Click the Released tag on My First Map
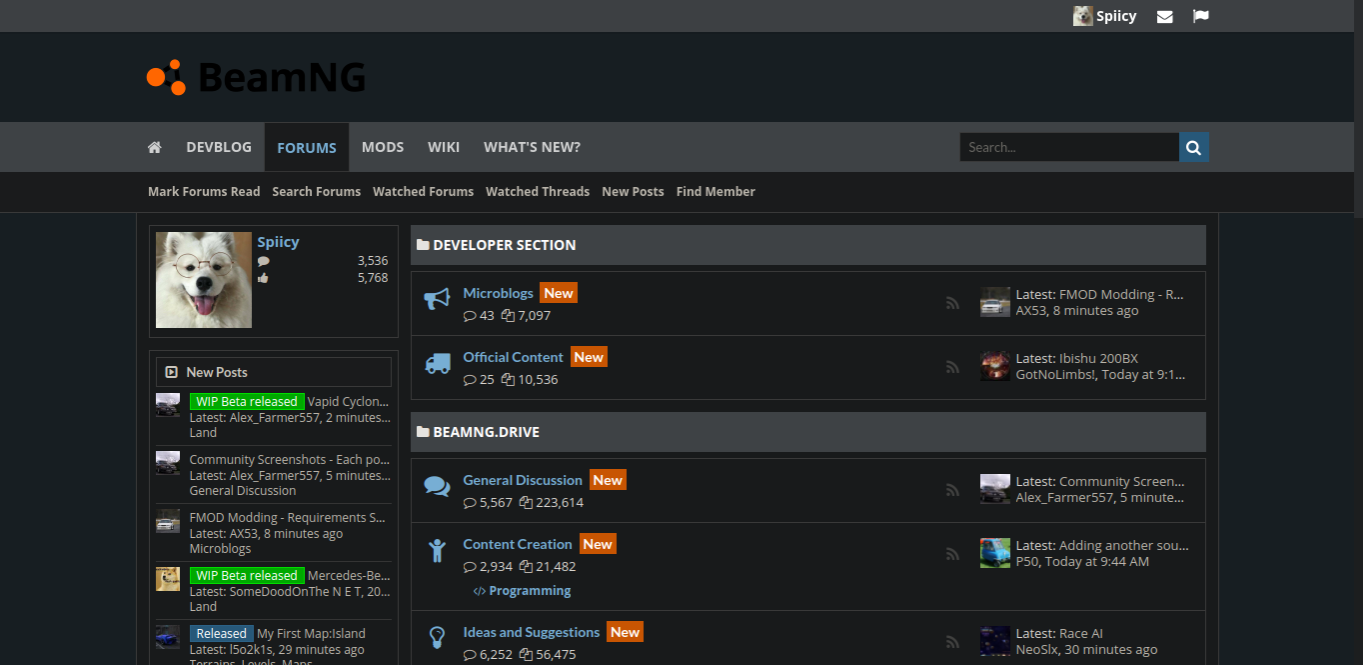This screenshot has height=665, width=1363. click(221, 634)
